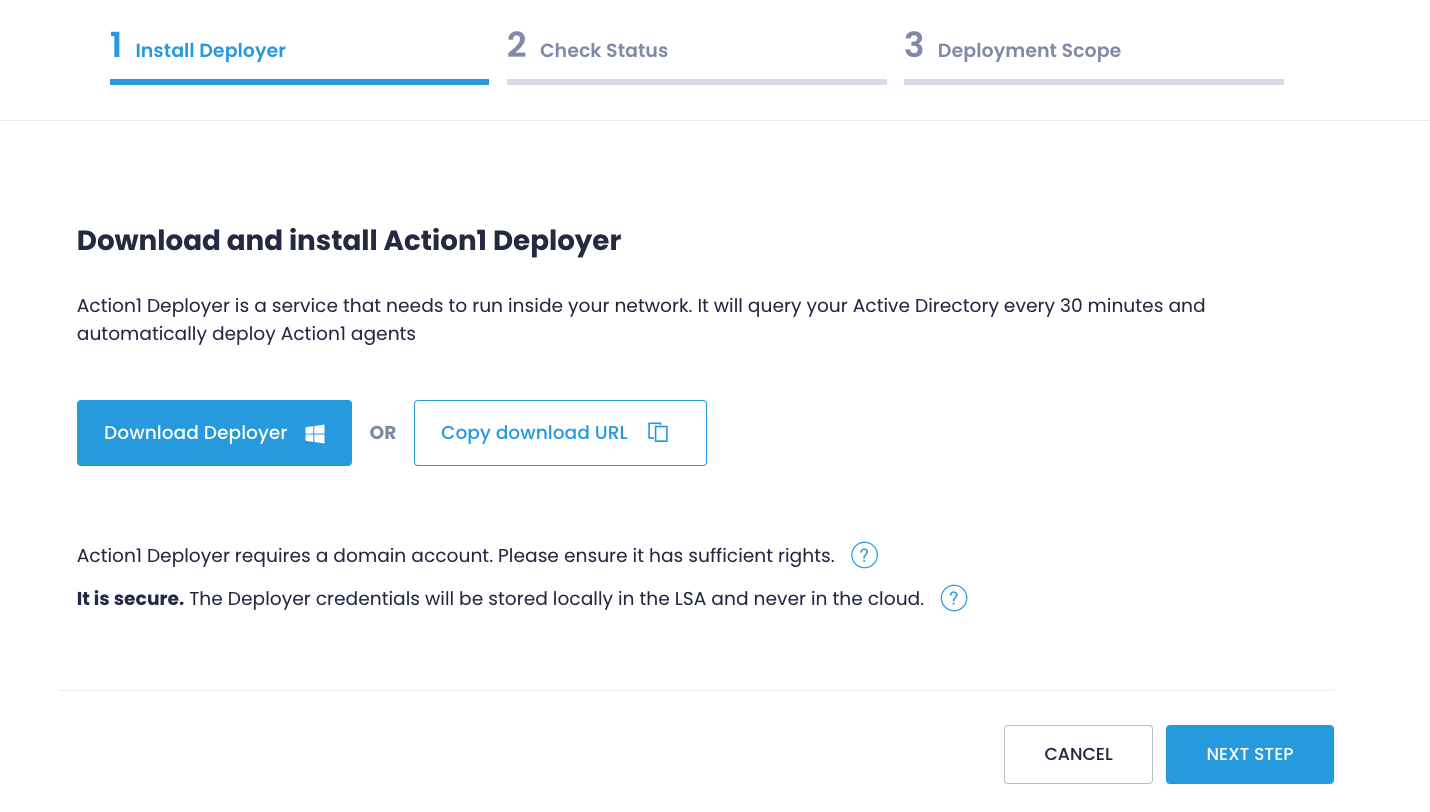Click the question mark about LSA credential storage
The height and width of the screenshot is (812, 1430).
point(954,598)
